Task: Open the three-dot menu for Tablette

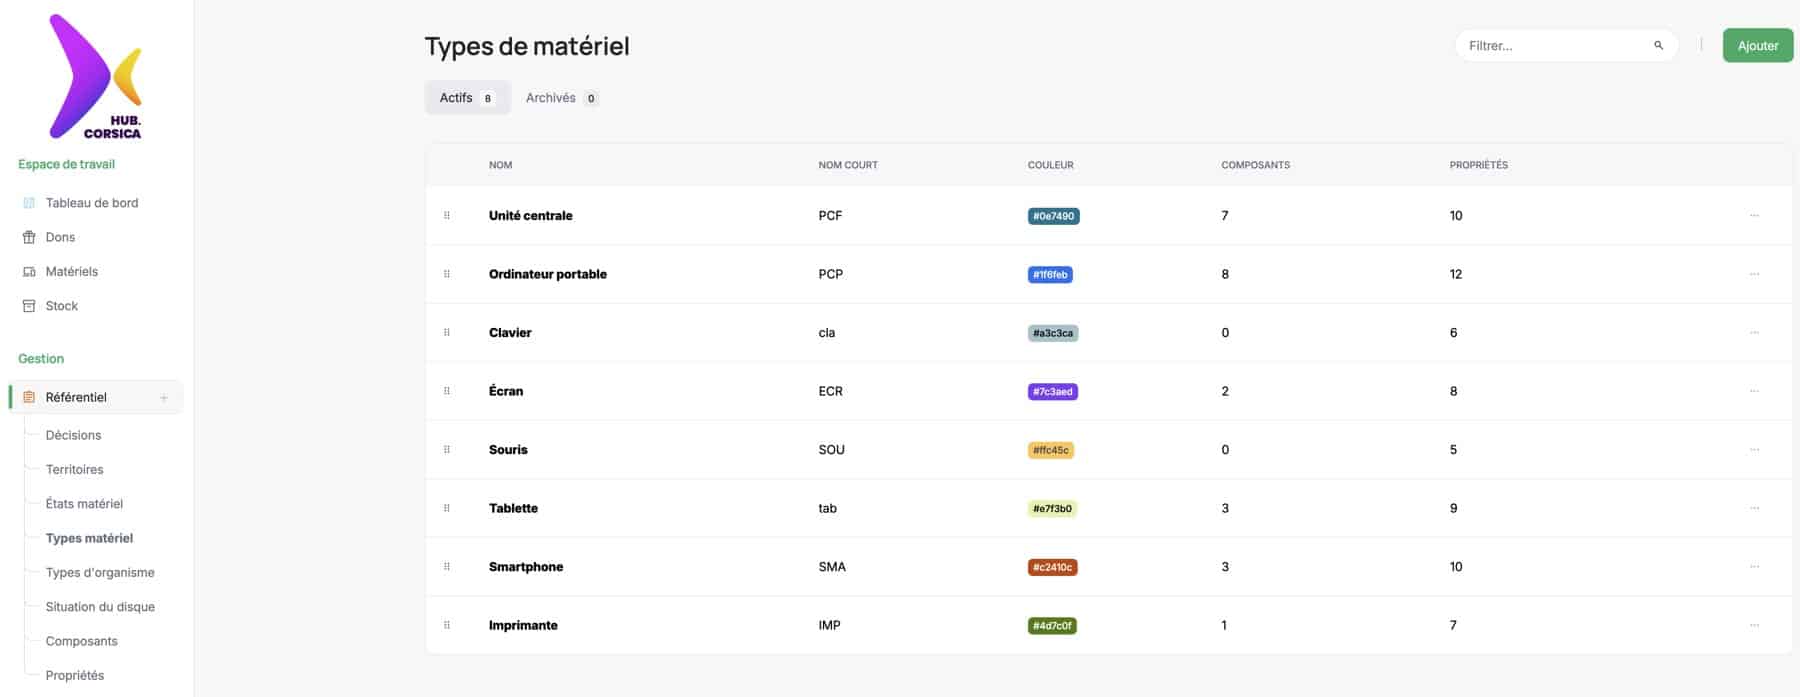Action: (1754, 508)
